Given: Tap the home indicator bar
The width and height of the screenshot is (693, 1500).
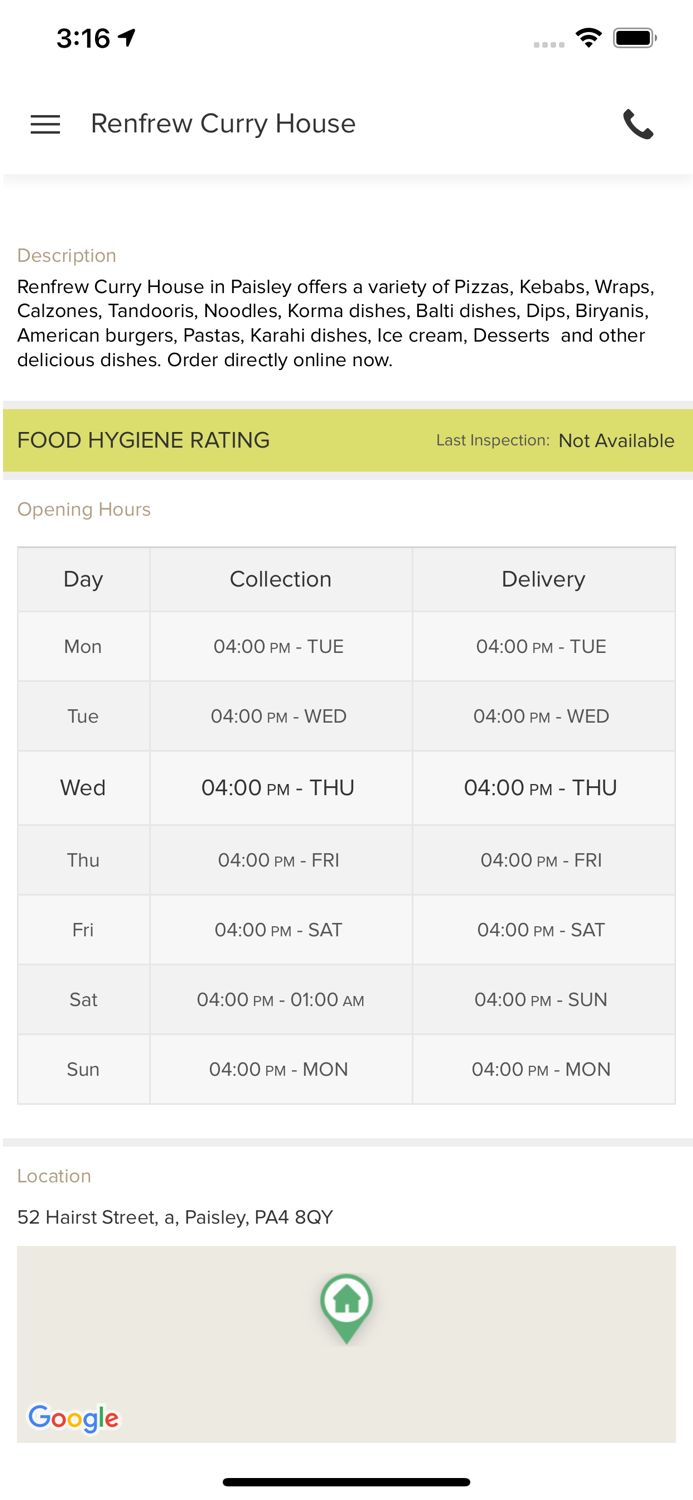Looking at the screenshot, I should point(346,1482).
